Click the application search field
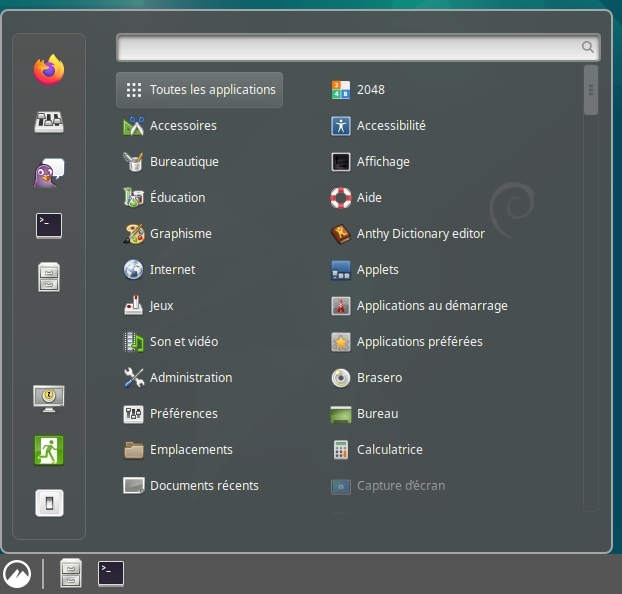Viewport: 622px width, 594px height. 348,47
